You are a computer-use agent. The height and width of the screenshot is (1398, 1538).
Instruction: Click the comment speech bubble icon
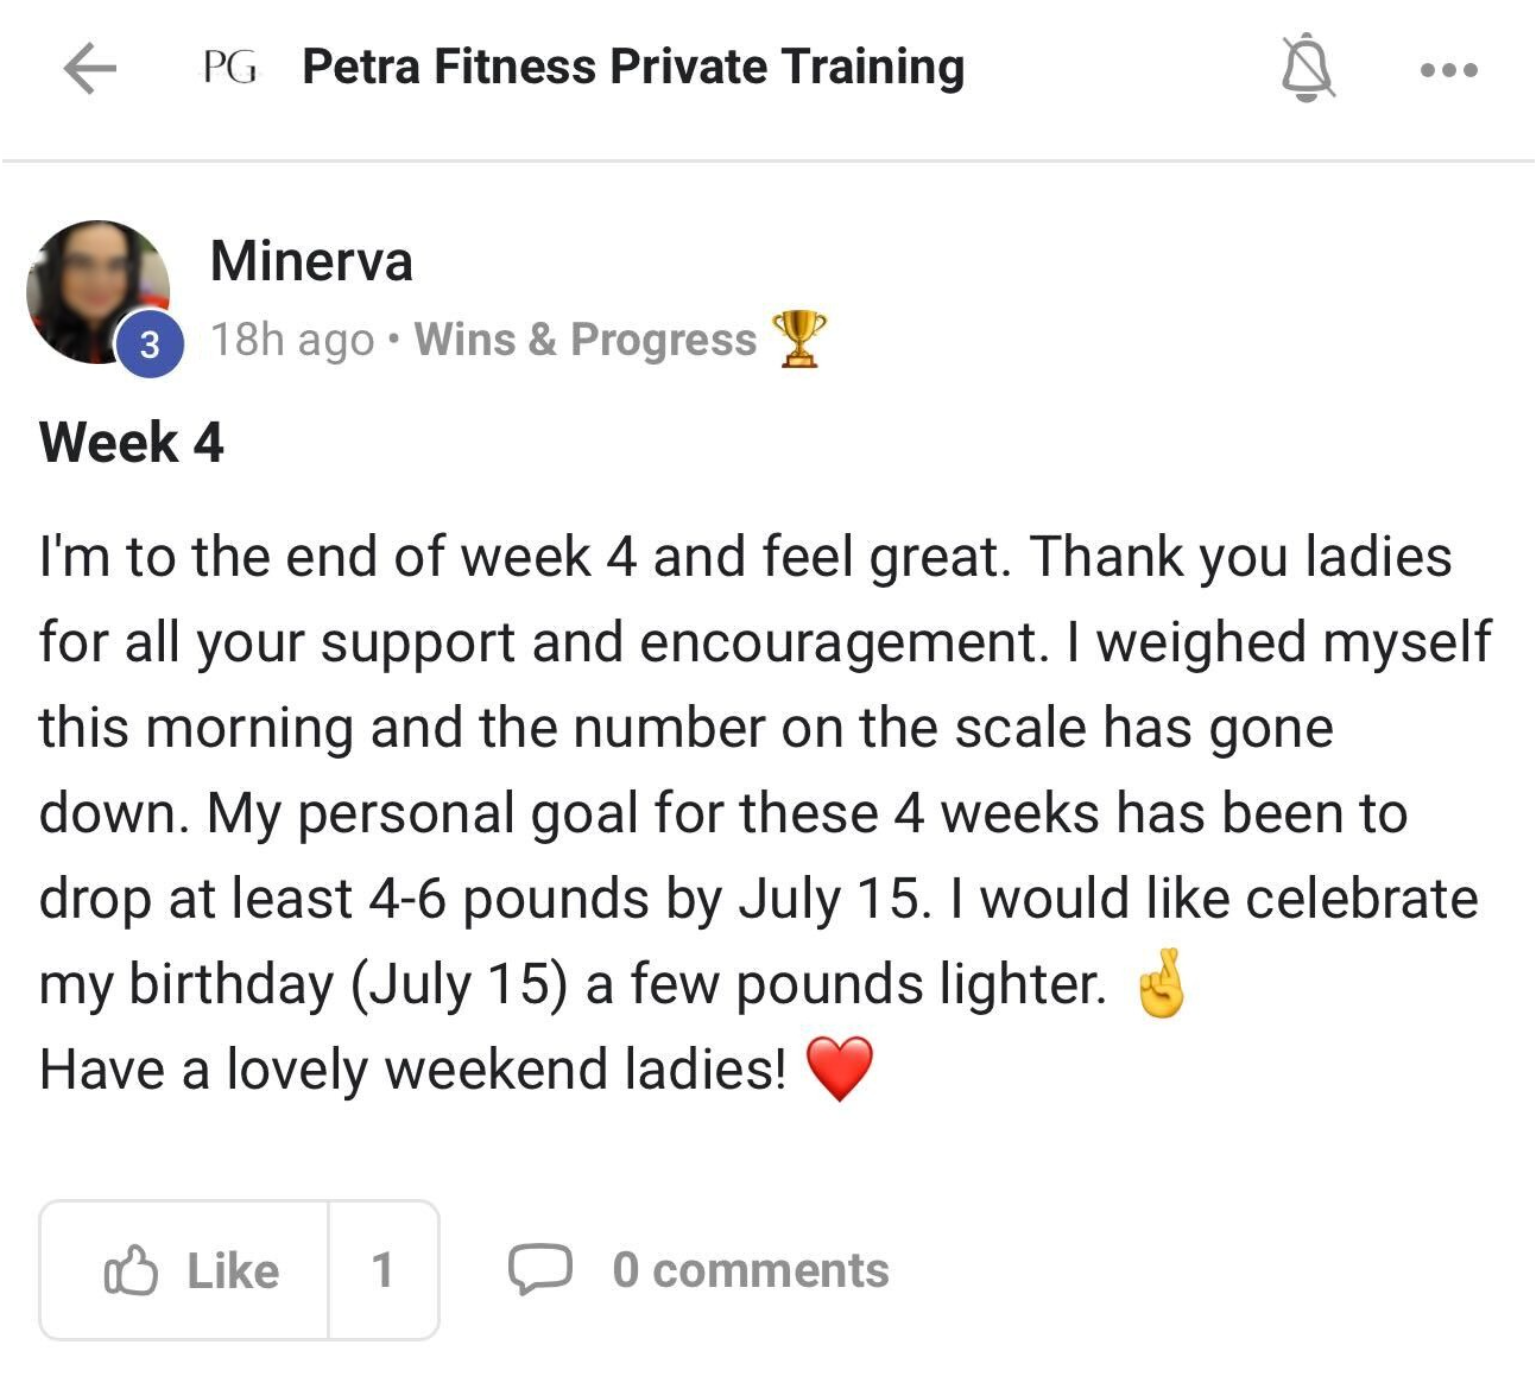[540, 1270]
